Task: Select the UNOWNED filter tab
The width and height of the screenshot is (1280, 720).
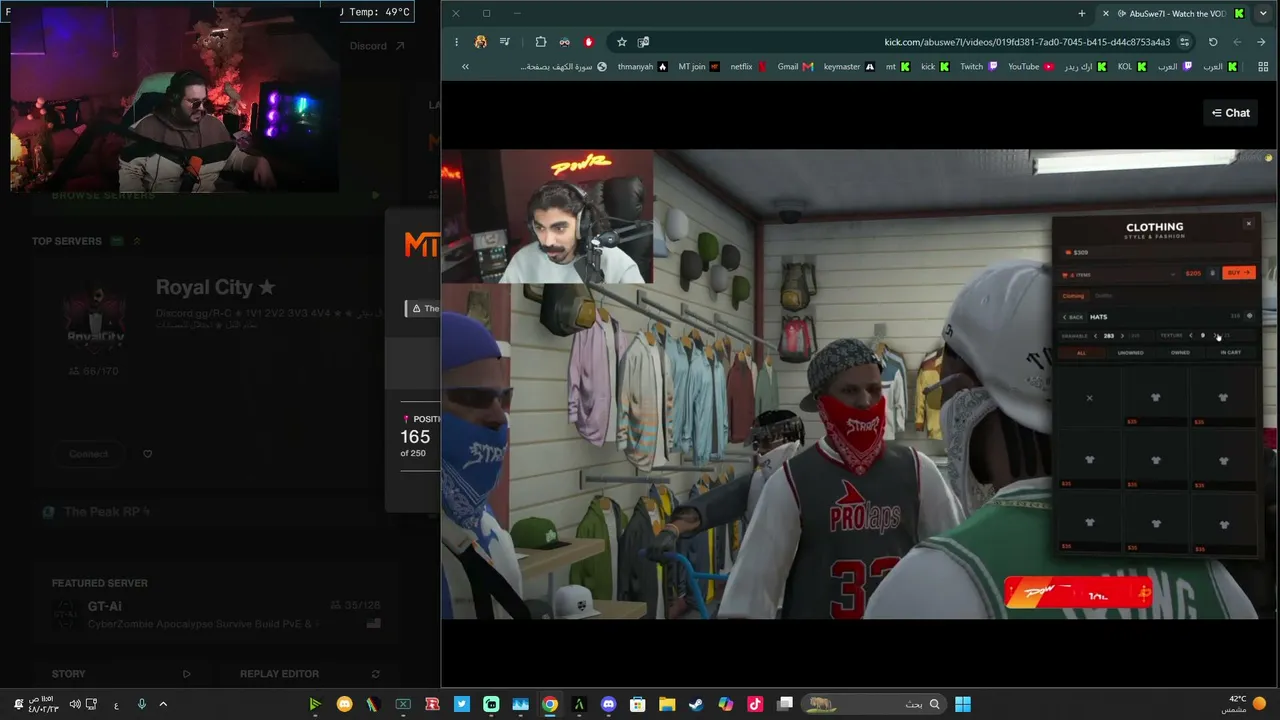Action: click(1130, 353)
